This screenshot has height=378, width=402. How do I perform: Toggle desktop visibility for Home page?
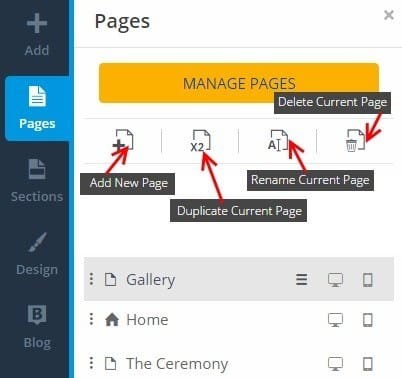[335, 320]
